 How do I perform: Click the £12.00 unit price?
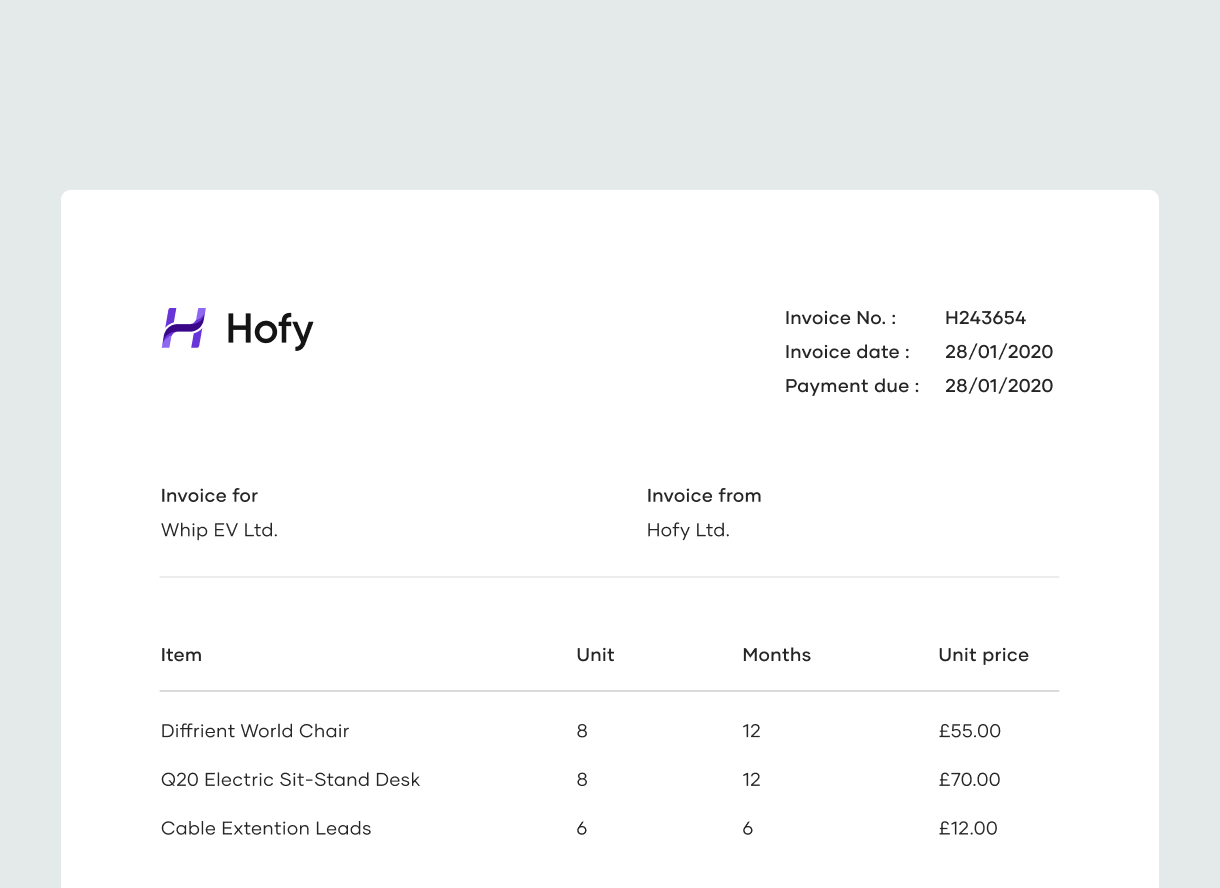968,828
